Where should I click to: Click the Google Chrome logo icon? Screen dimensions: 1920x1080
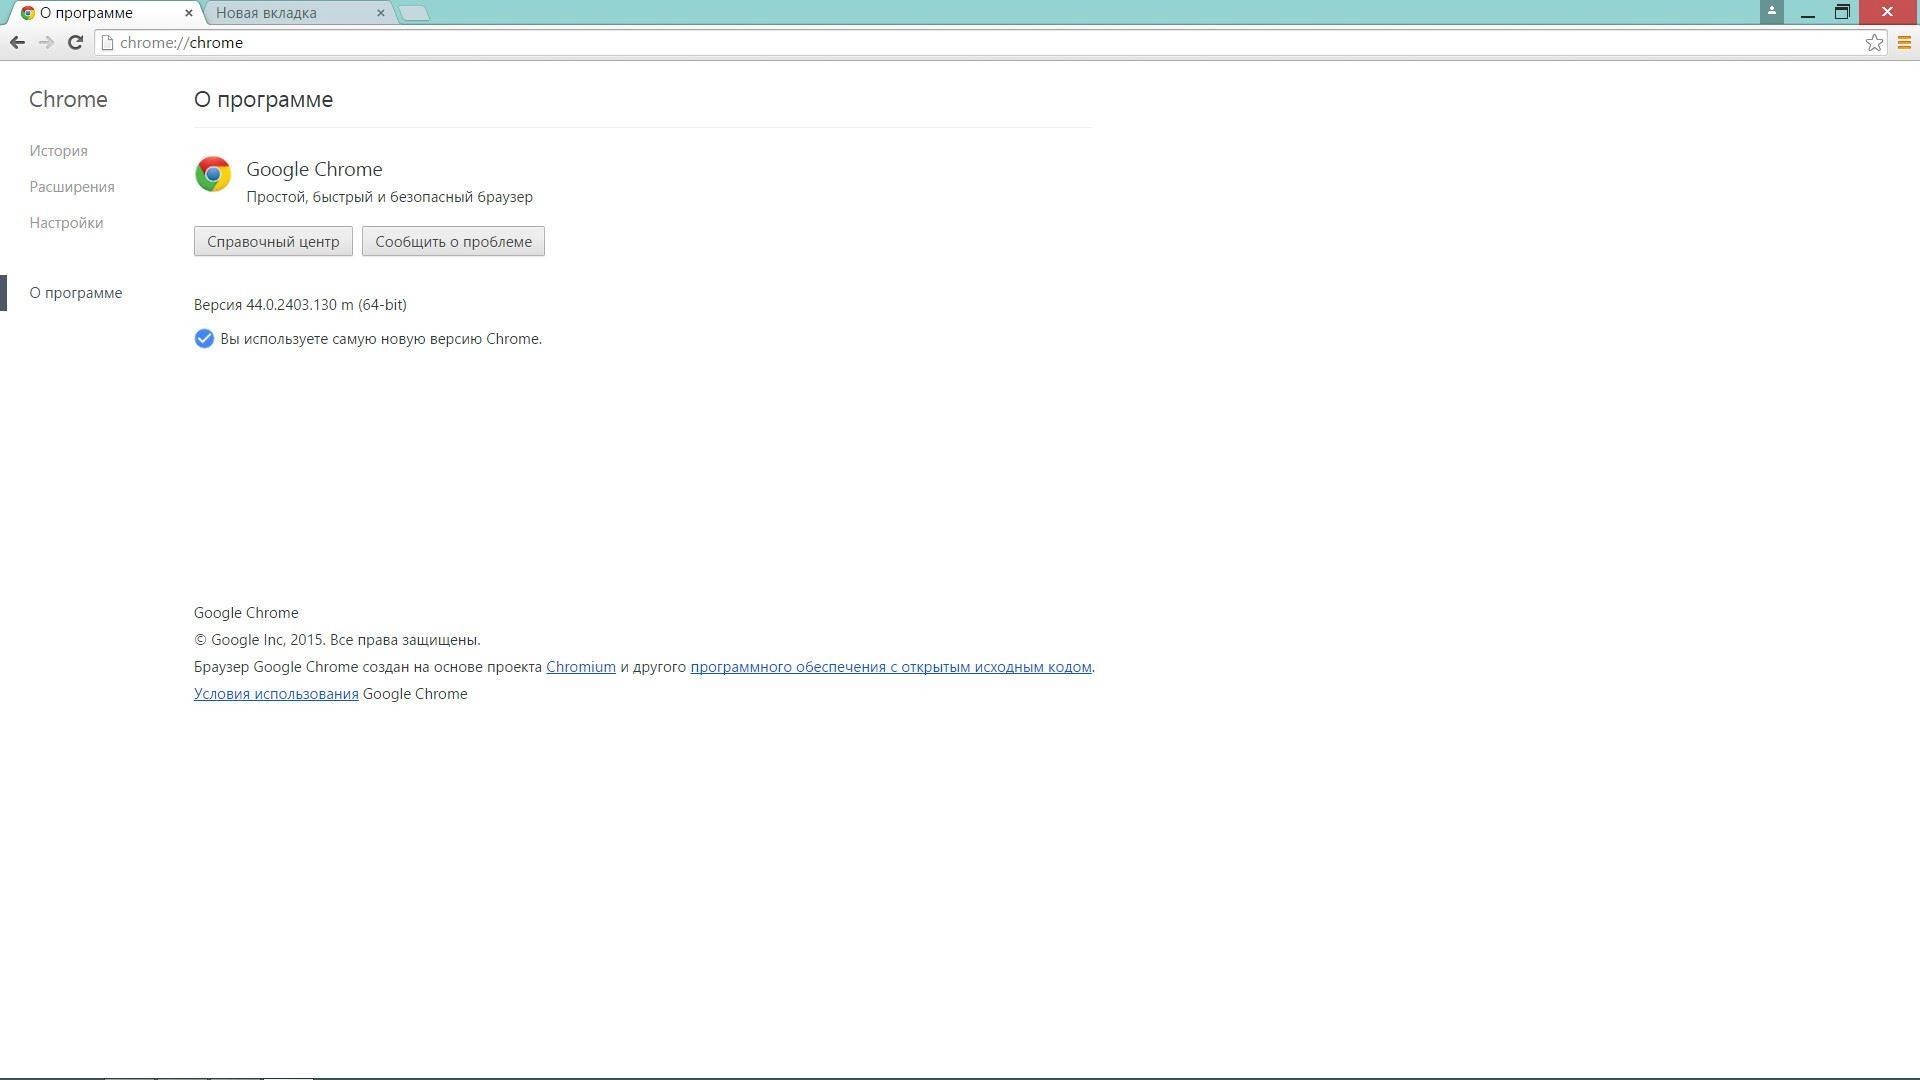[x=213, y=174]
